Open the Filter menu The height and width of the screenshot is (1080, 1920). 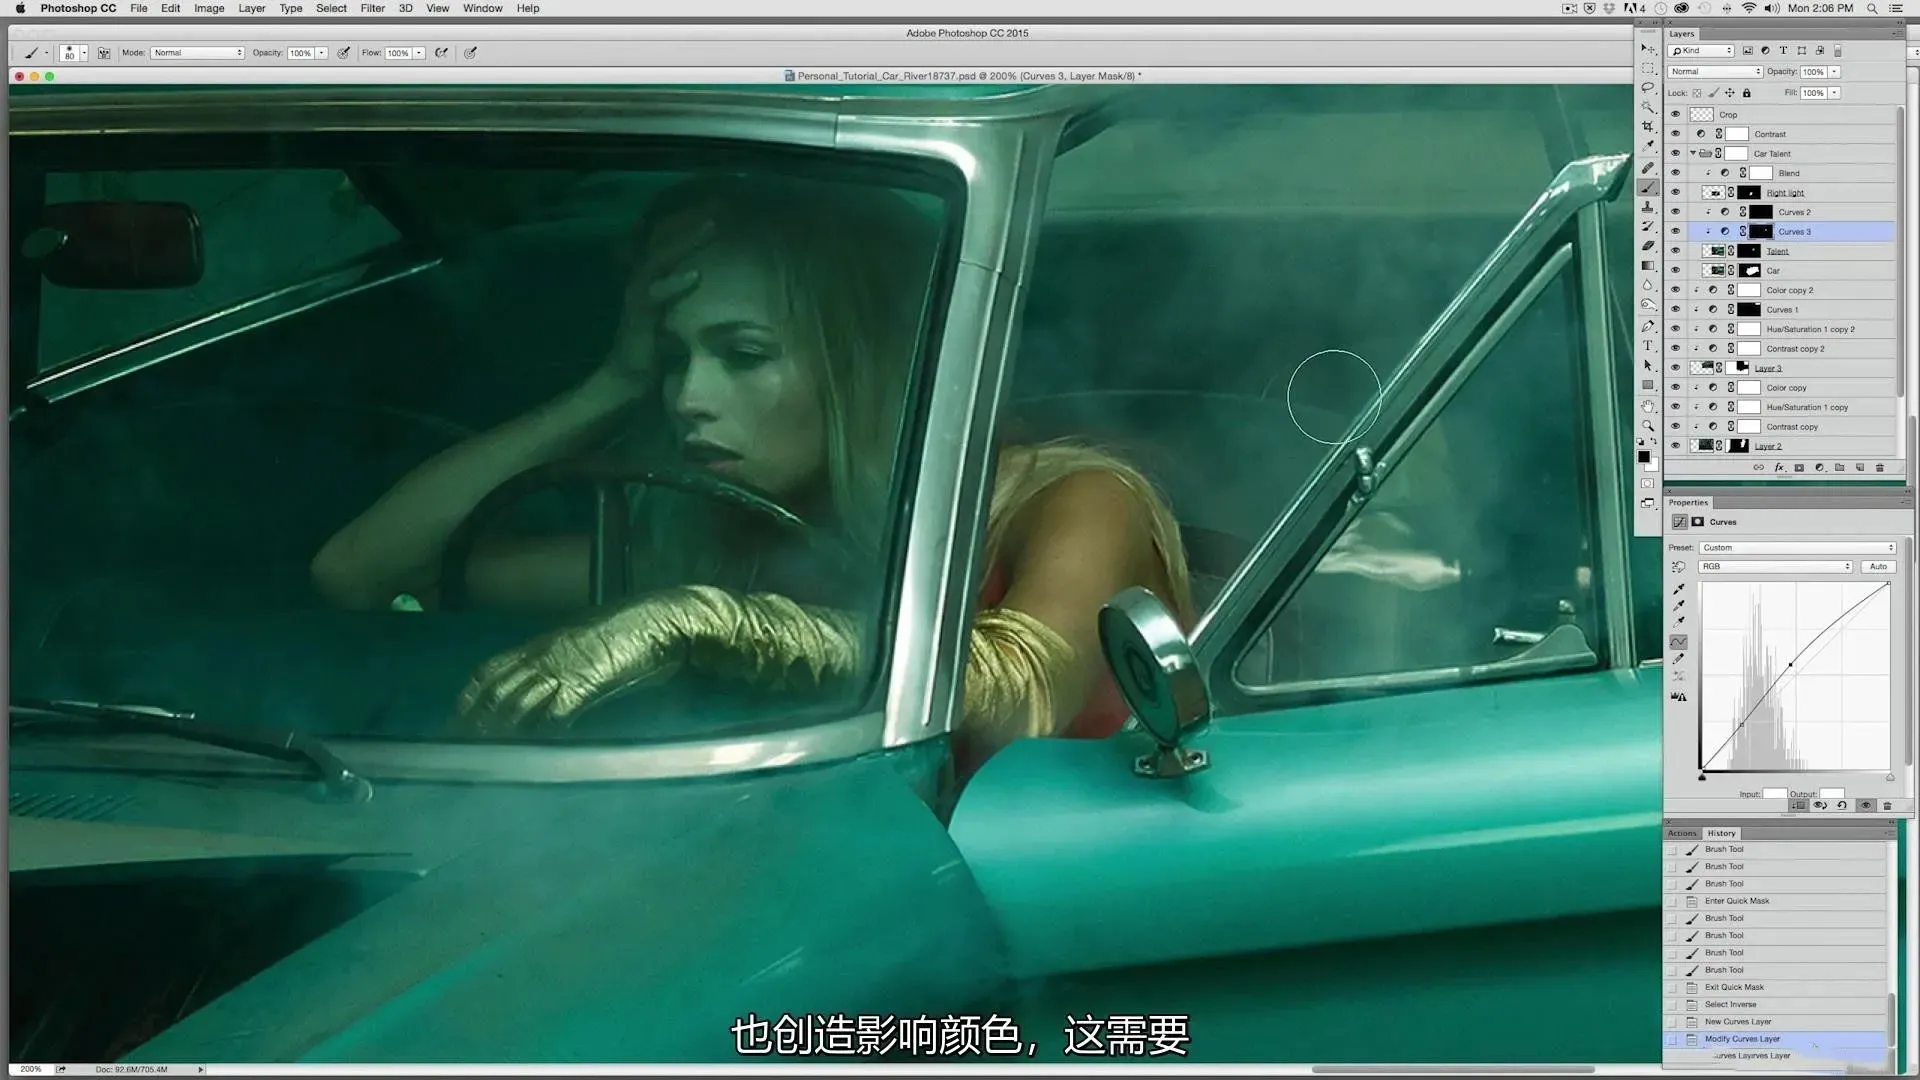point(372,8)
